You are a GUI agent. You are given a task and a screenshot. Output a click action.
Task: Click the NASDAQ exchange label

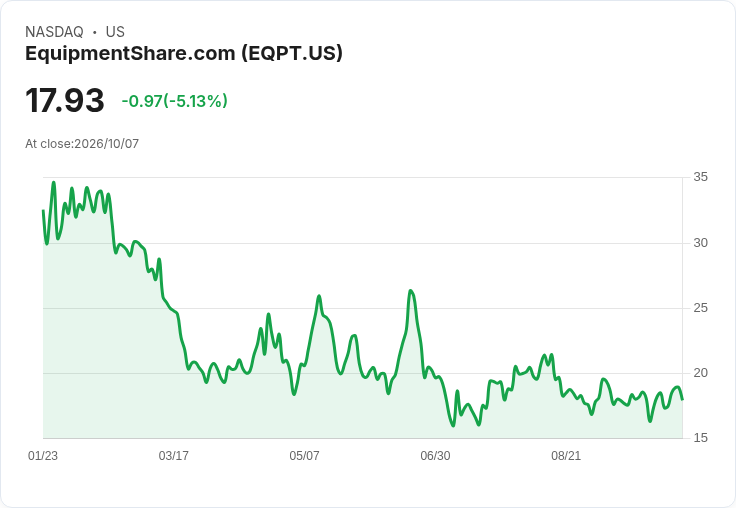(x=54, y=32)
